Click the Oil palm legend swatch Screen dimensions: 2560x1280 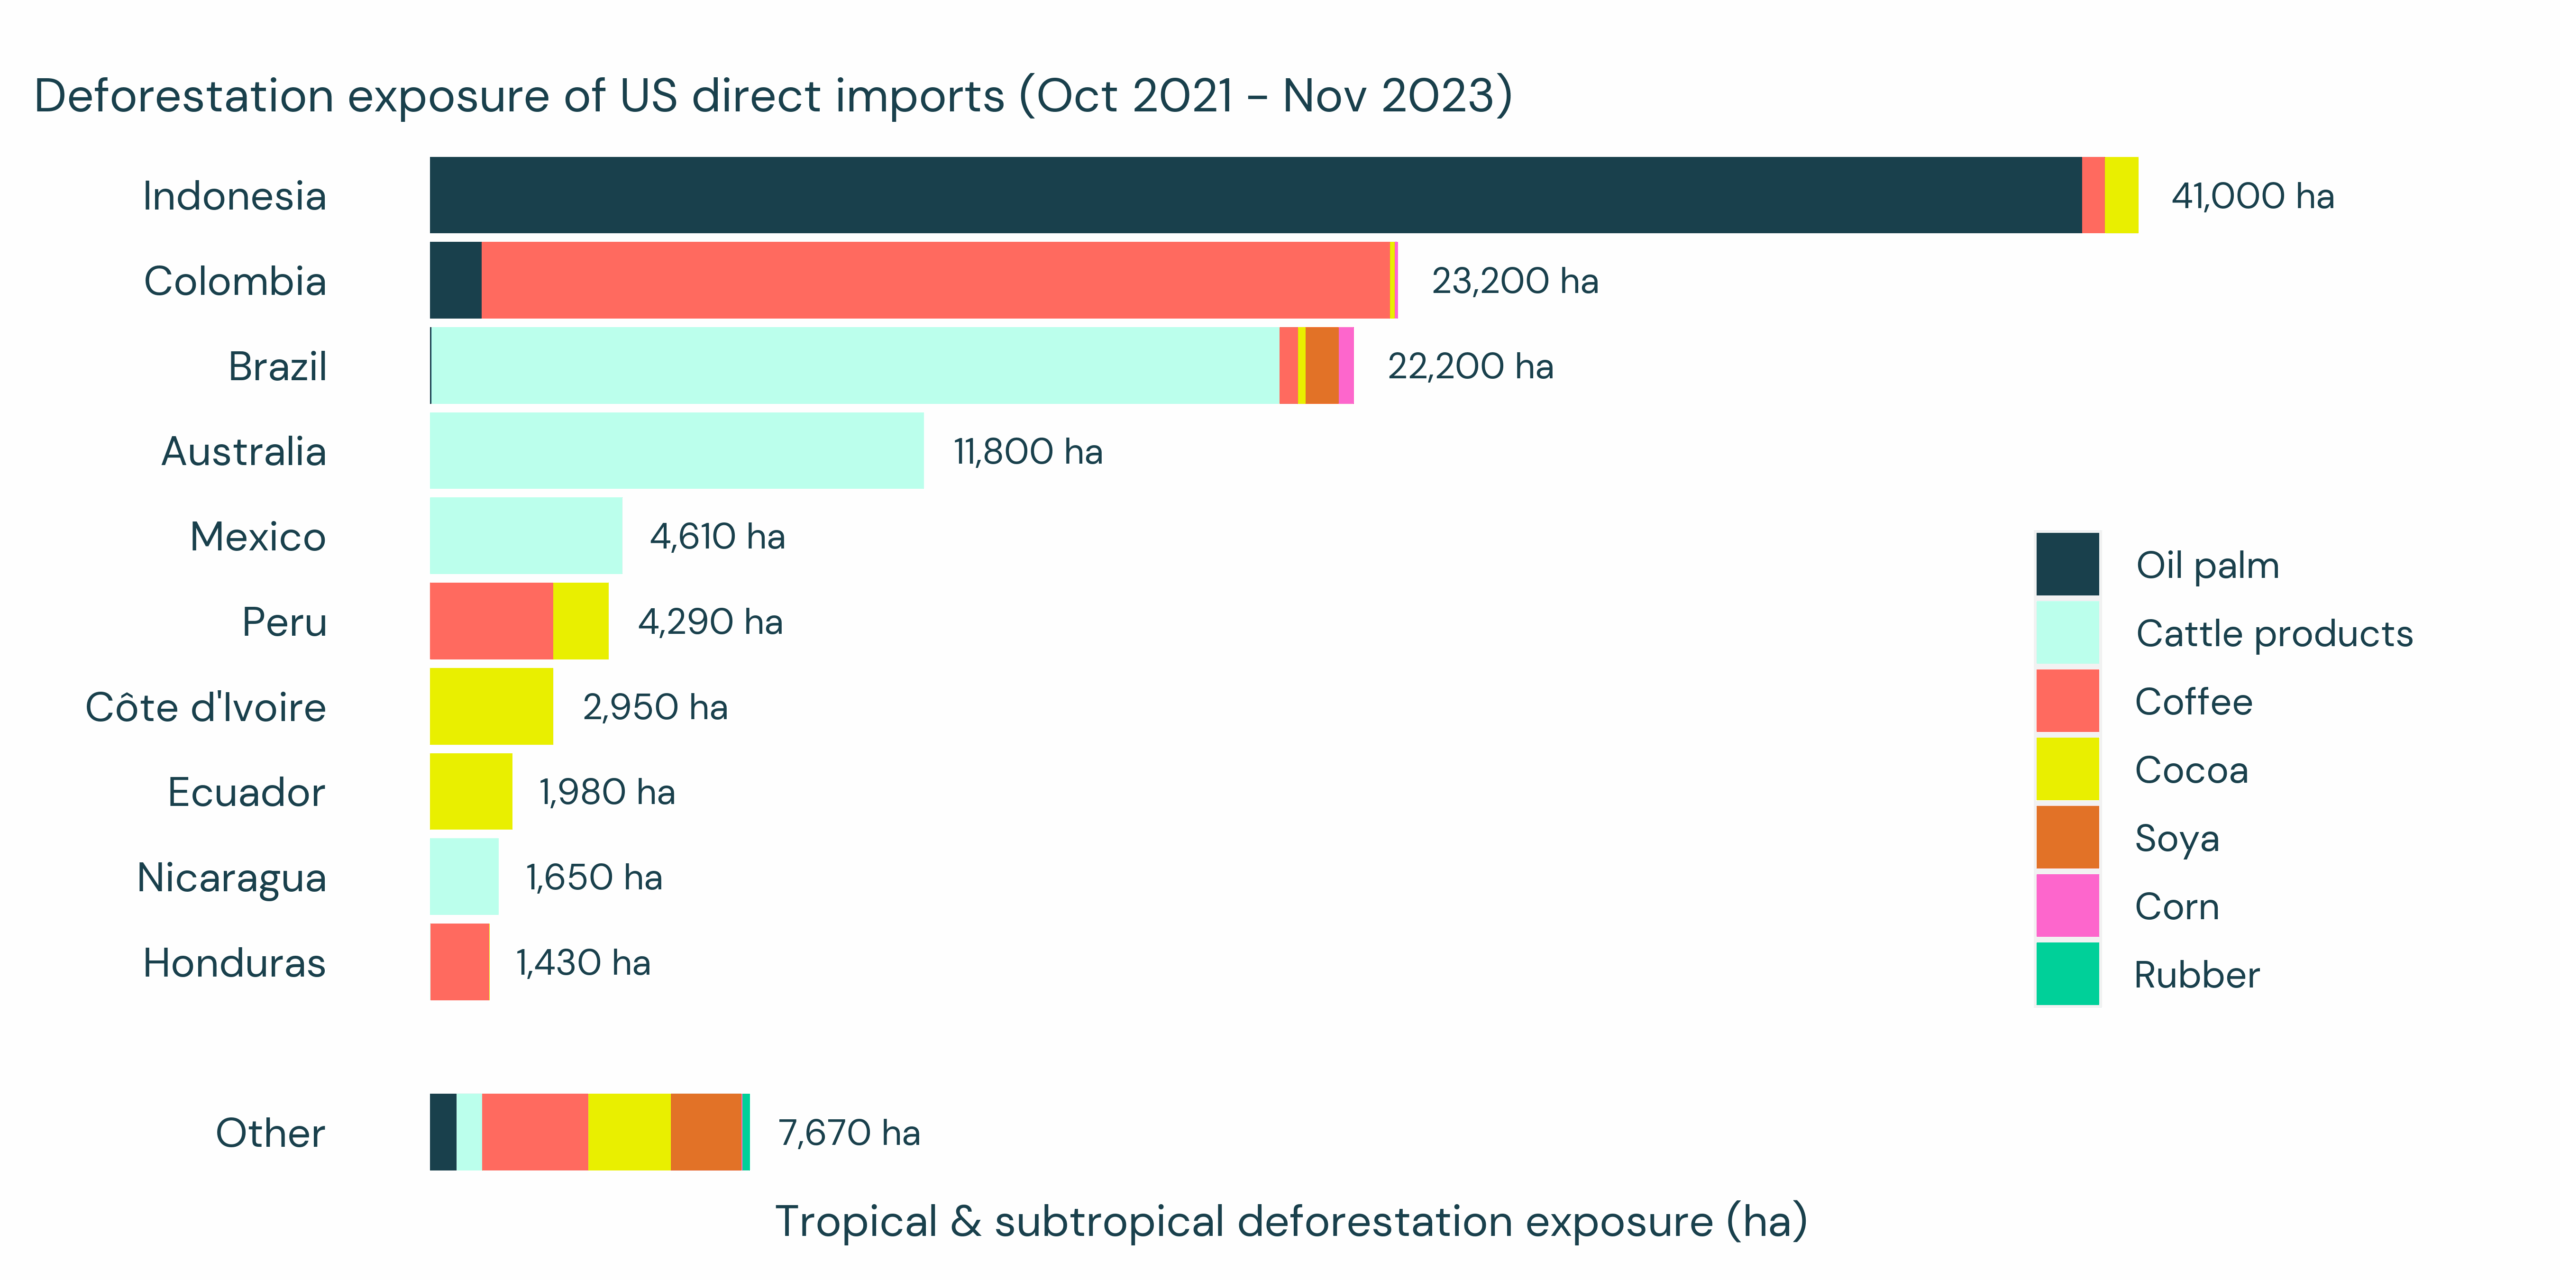point(2066,564)
